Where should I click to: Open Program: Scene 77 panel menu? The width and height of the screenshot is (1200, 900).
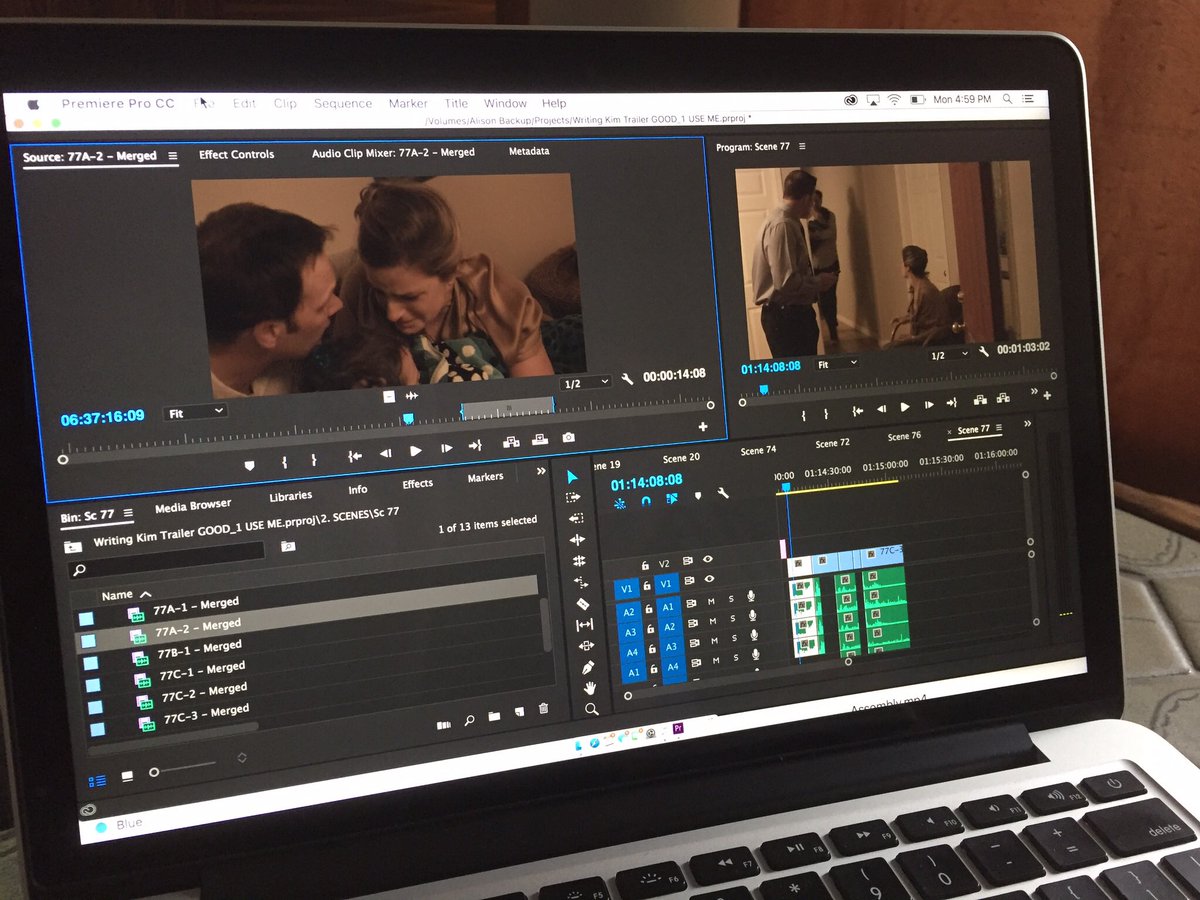[x=802, y=147]
